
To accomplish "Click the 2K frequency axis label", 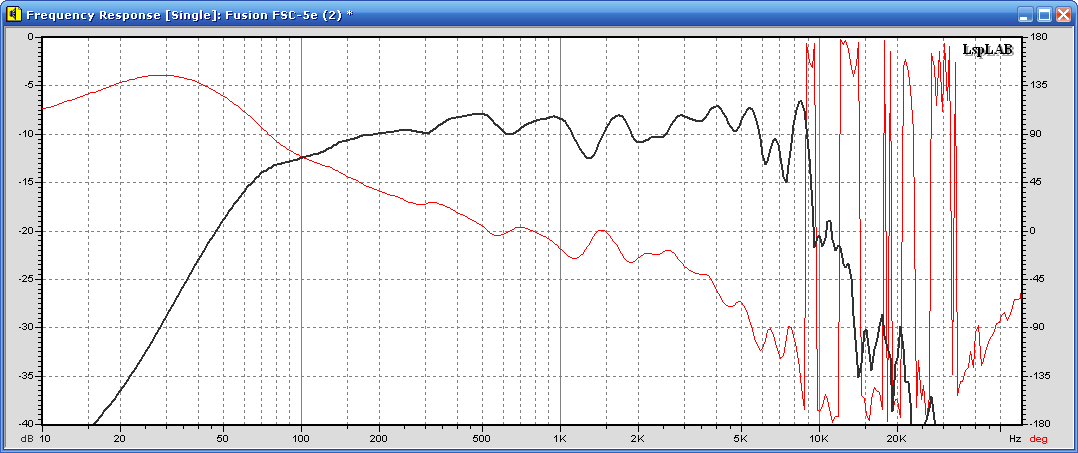I will 638,437.
